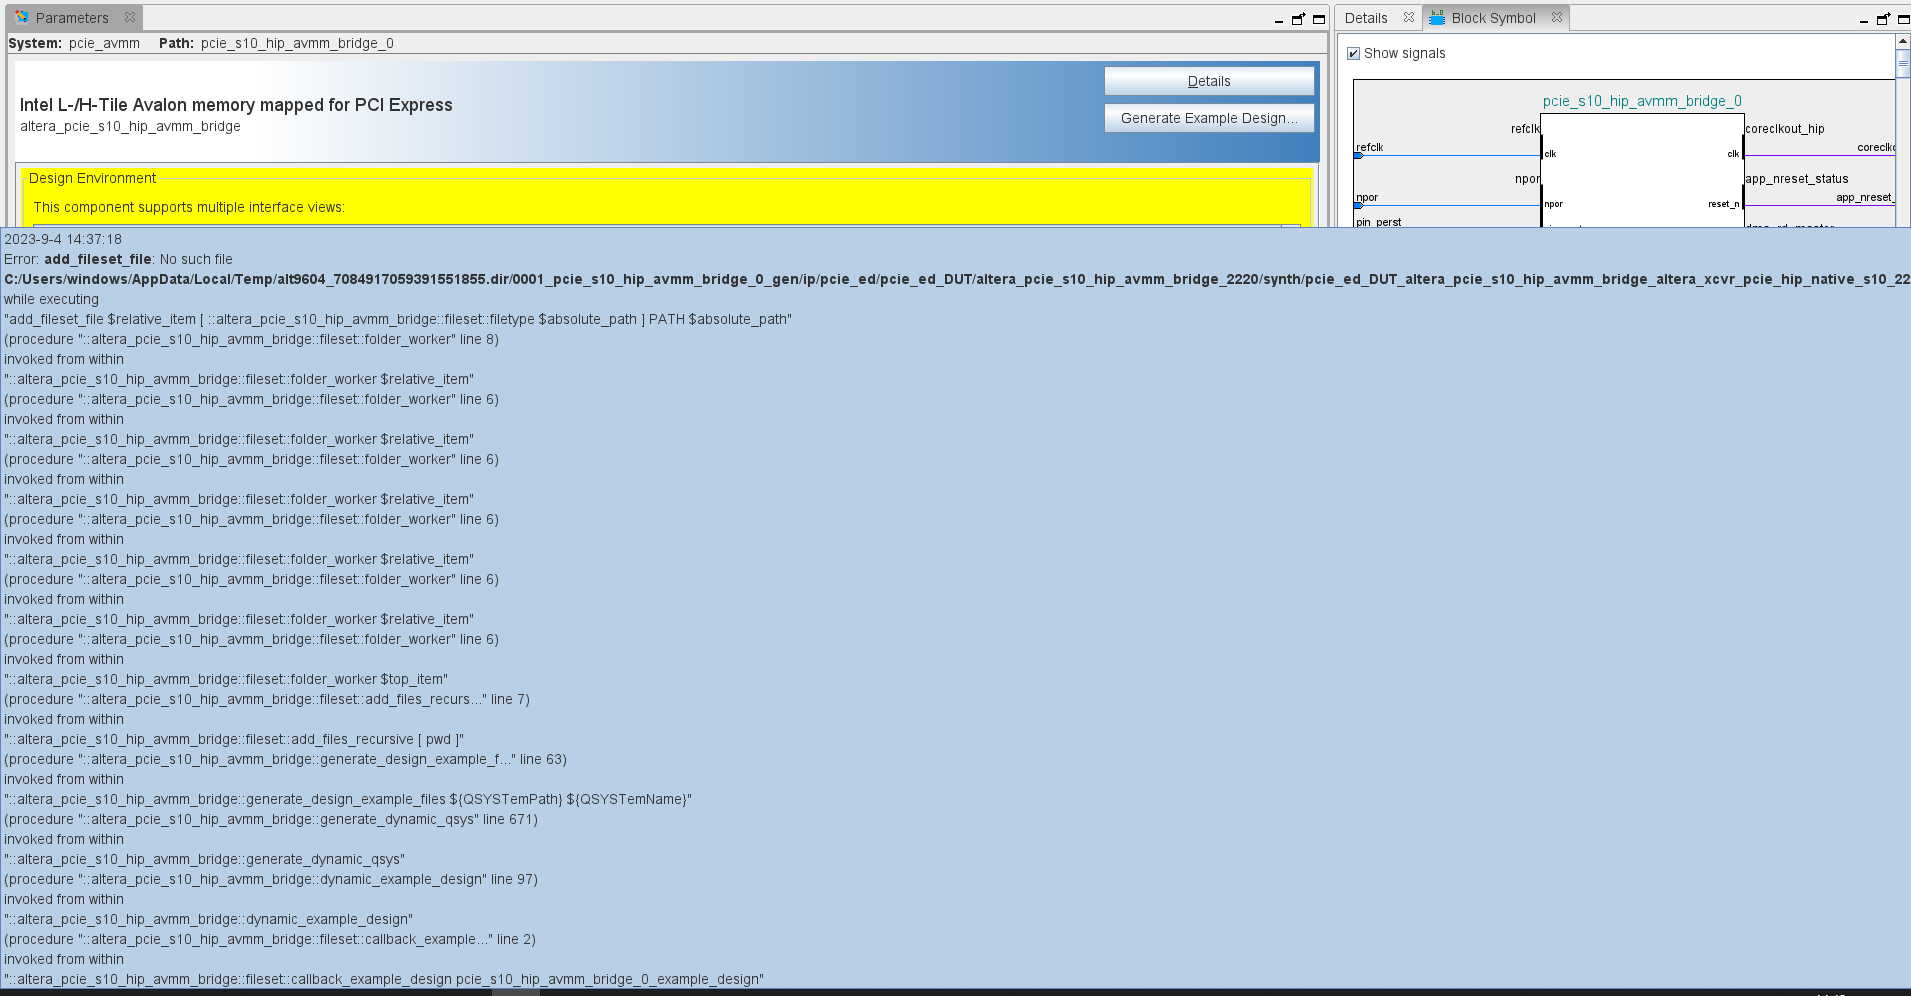Screen dimensions: 1911x996
Task: Minimize the Parameters panel
Action: [x=1278, y=20]
